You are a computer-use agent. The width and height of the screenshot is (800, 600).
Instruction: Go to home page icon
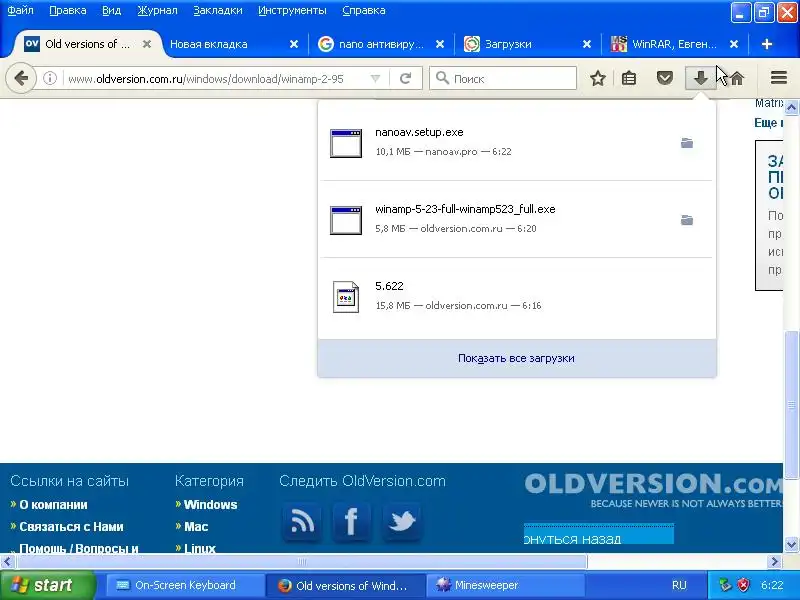[x=736, y=79]
